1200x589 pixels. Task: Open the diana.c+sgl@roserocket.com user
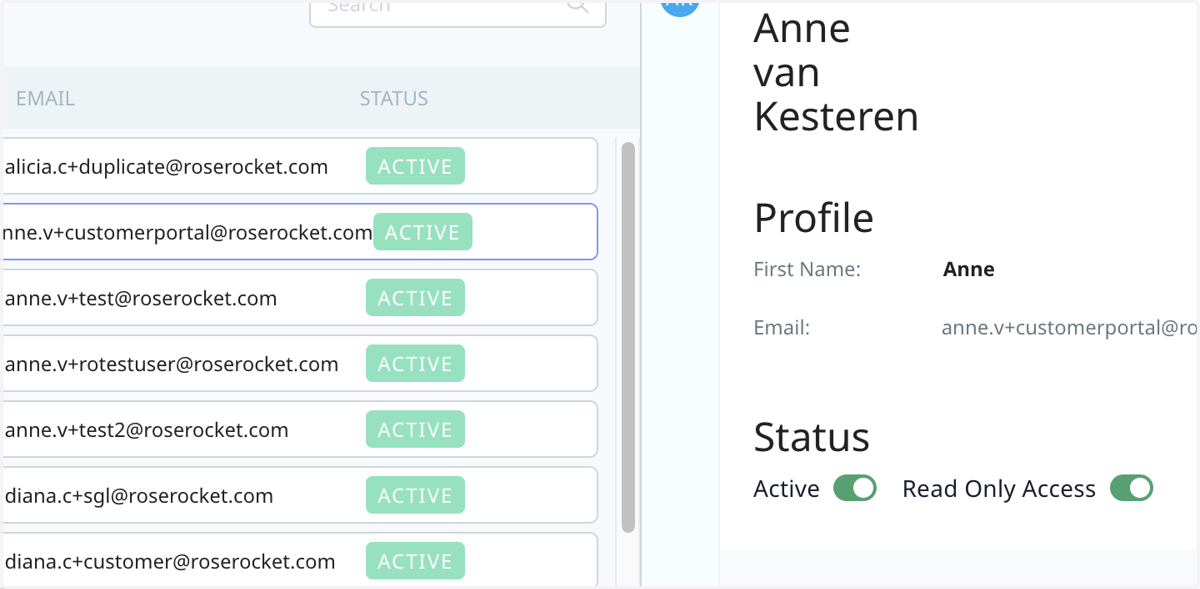tap(299, 496)
